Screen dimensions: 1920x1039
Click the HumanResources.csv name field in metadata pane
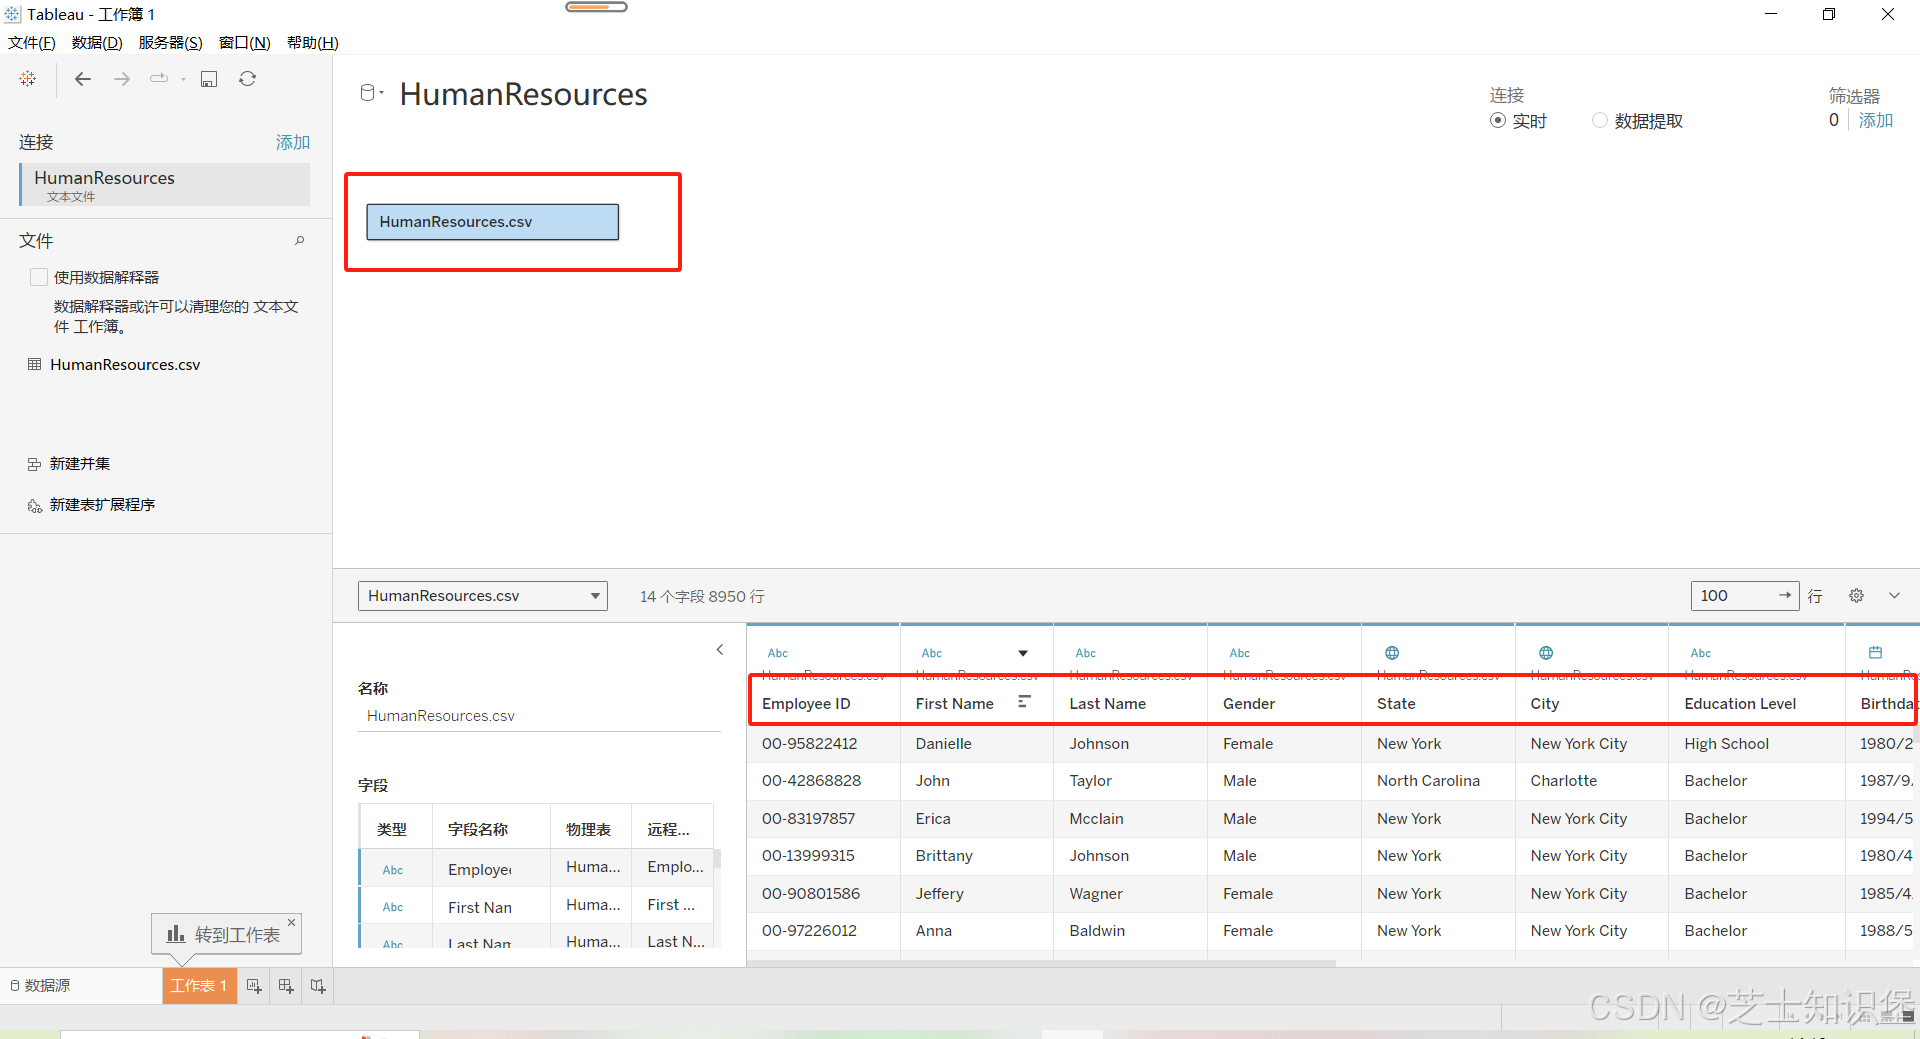pyautogui.click(x=539, y=716)
